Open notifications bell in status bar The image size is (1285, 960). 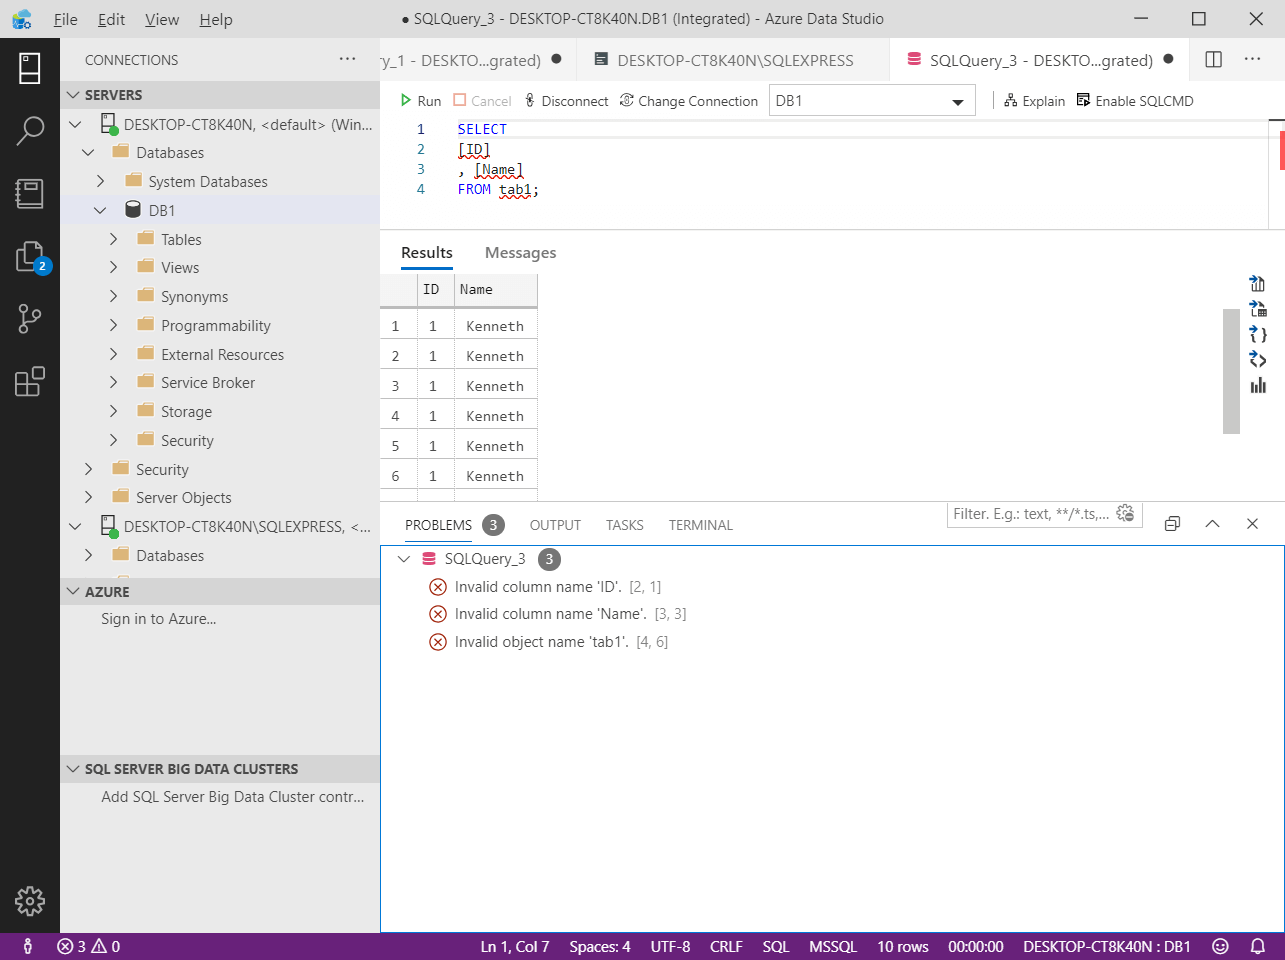click(1258, 946)
